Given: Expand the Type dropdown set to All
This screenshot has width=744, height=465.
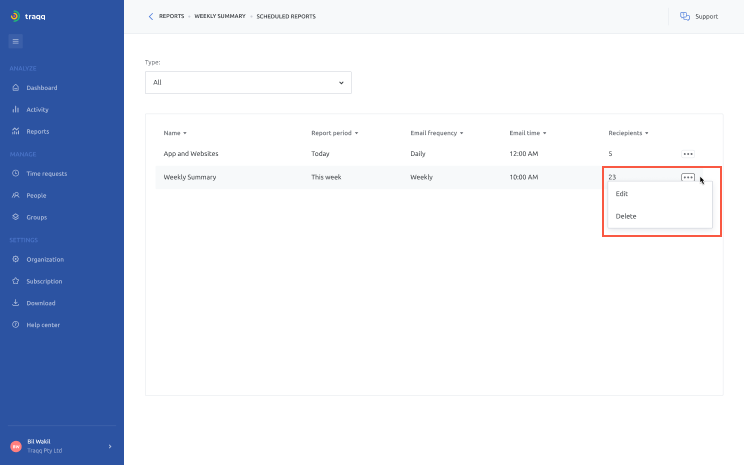Looking at the screenshot, I should (x=248, y=82).
